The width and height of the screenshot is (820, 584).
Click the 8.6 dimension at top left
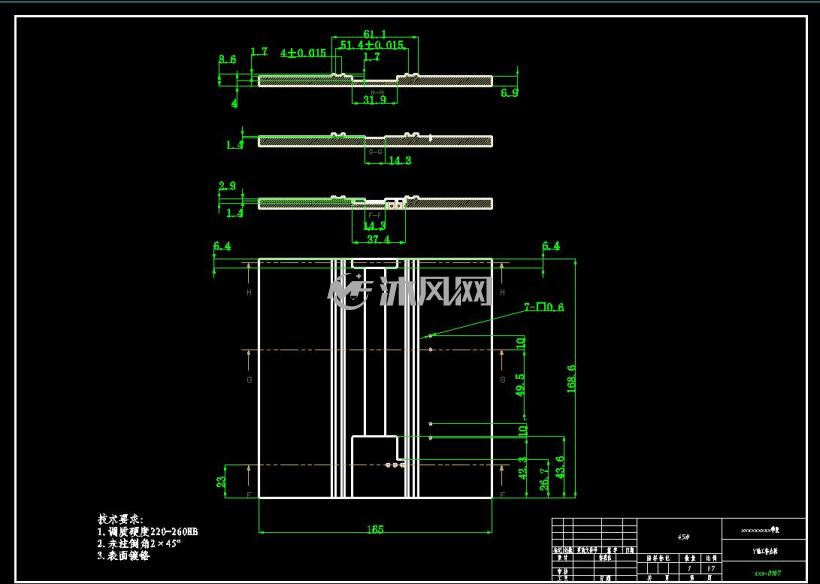coord(227,60)
